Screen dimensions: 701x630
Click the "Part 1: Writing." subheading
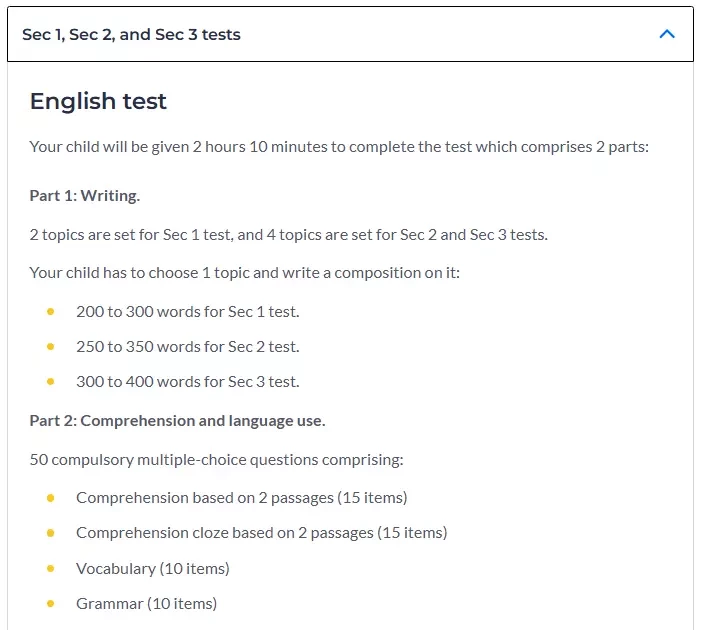click(x=85, y=196)
